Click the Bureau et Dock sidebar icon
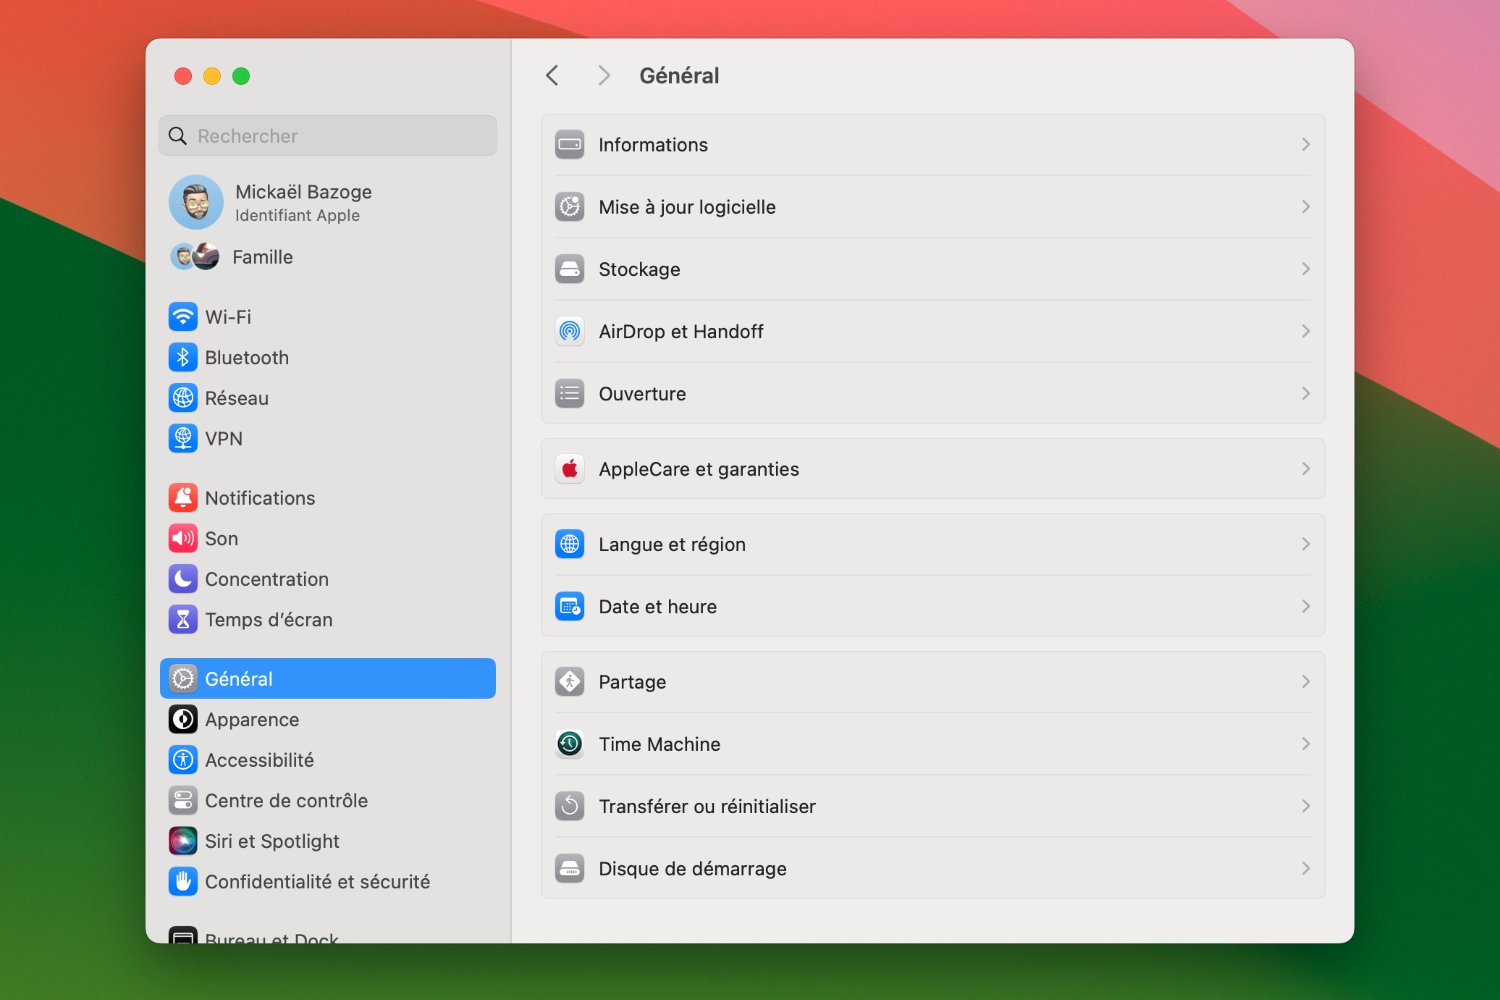This screenshot has width=1500, height=1000. (x=183, y=936)
